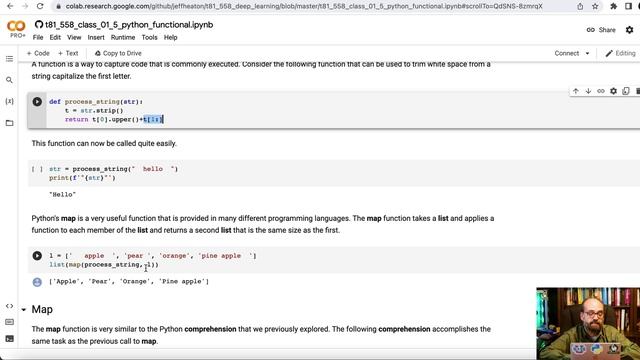Click the Connect button
The height and width of the screenshot is (360, 640).
click(x=567, y=53)
